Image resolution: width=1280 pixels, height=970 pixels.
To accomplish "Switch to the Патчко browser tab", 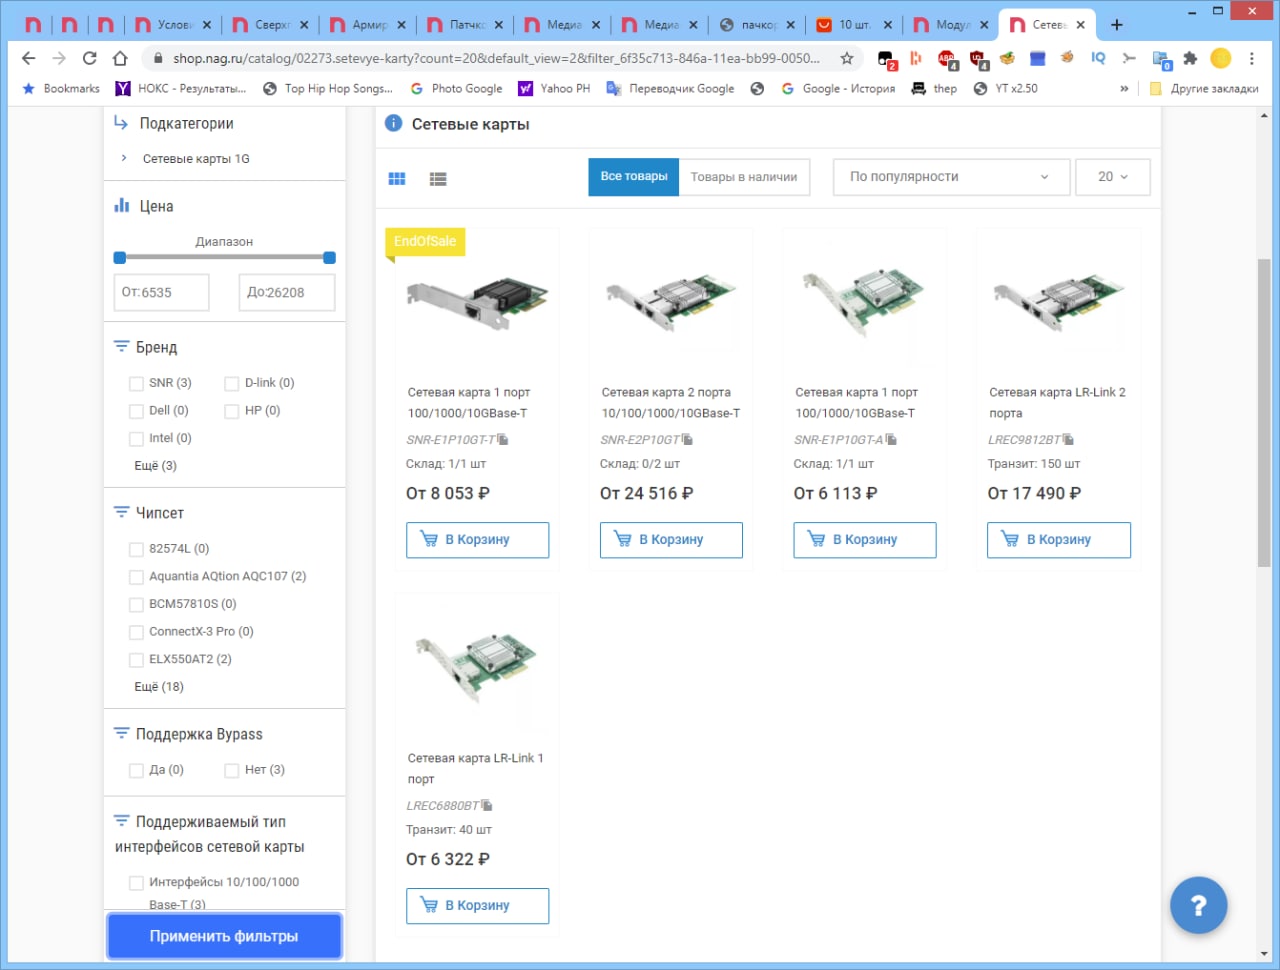I will (464, 24).
